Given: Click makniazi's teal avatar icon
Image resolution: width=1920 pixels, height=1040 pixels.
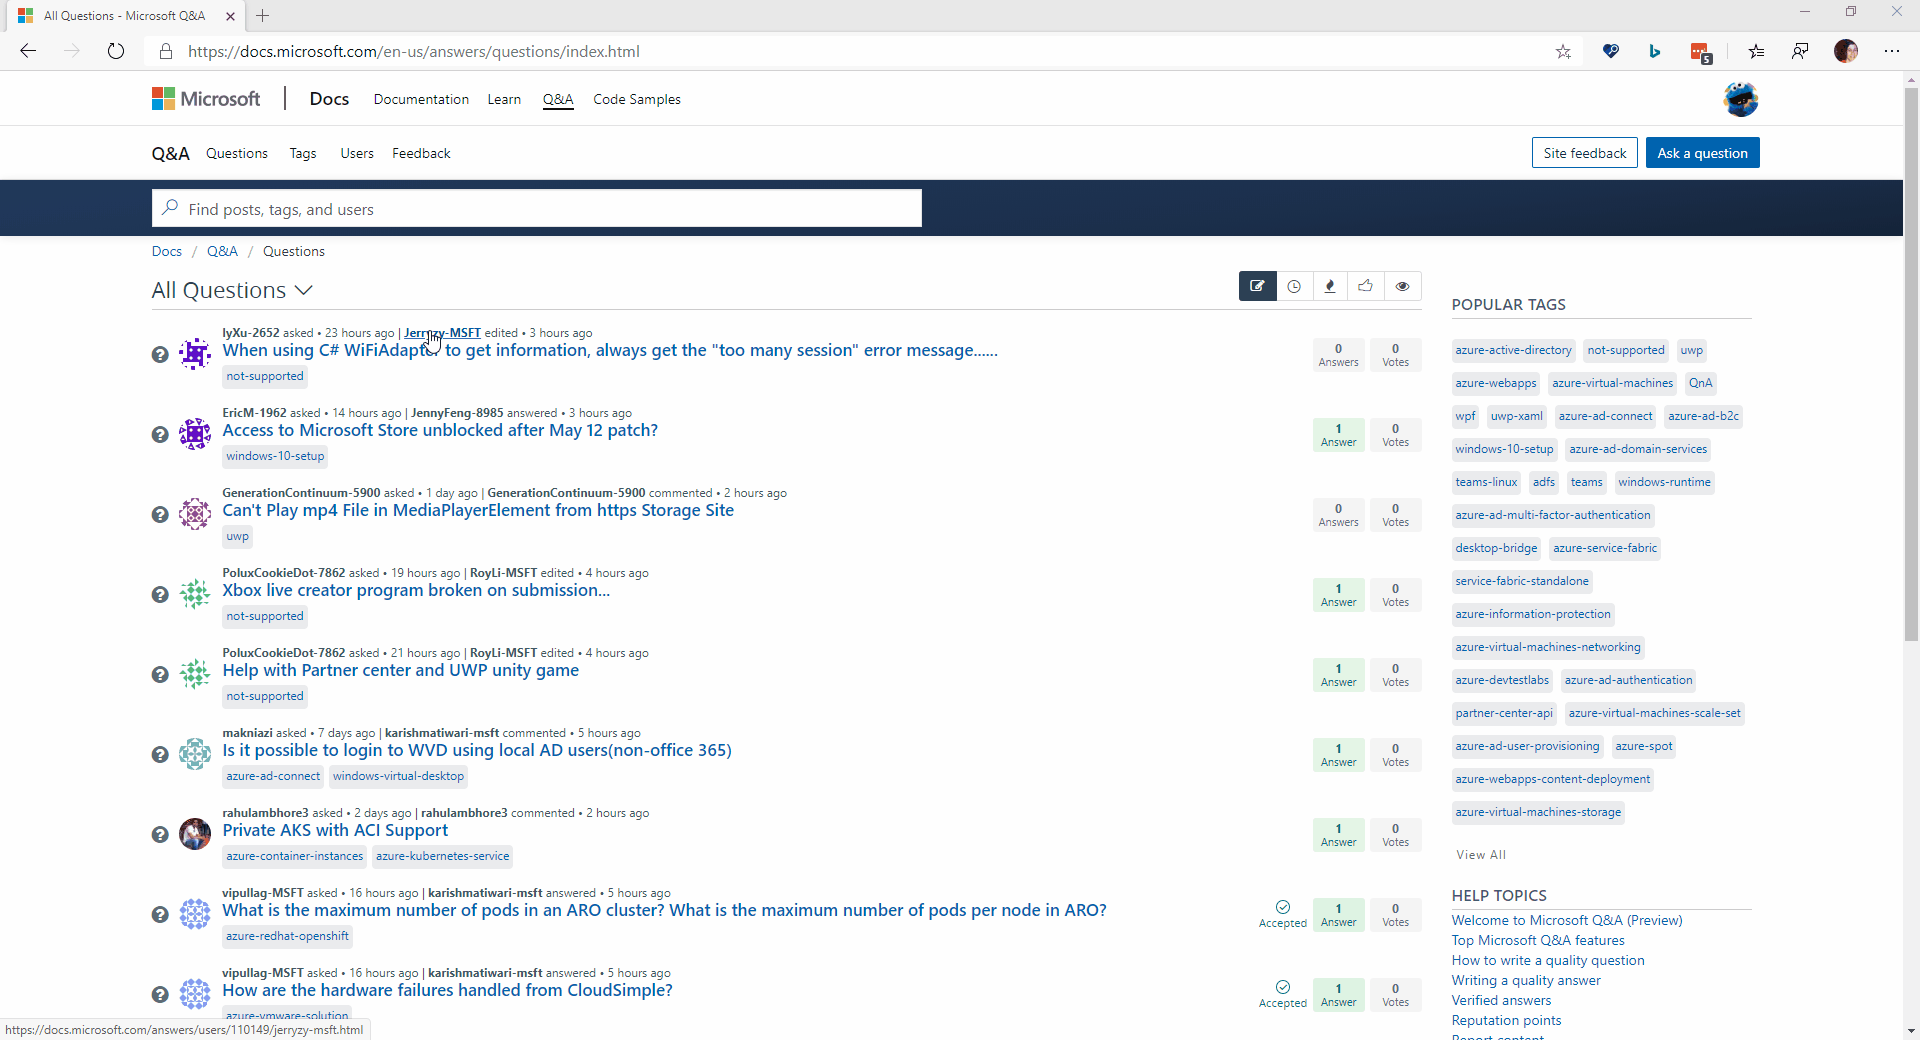Looking at the screenshot, I should coord(195,753).
